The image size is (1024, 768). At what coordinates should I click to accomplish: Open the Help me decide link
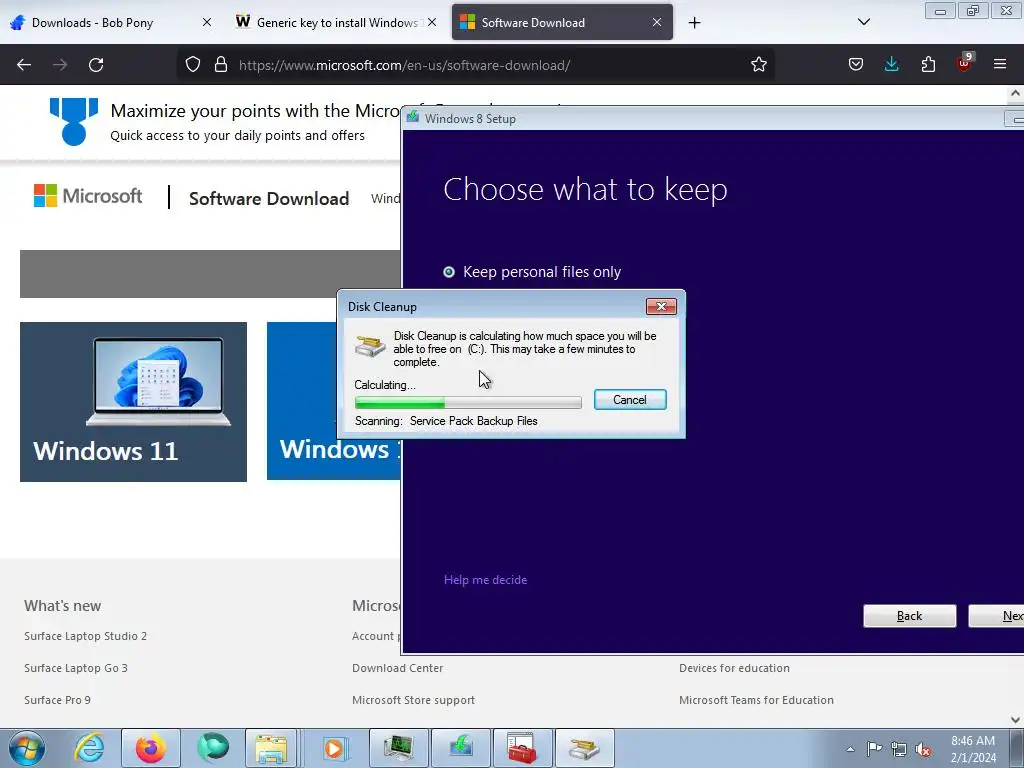pos(485,580)
